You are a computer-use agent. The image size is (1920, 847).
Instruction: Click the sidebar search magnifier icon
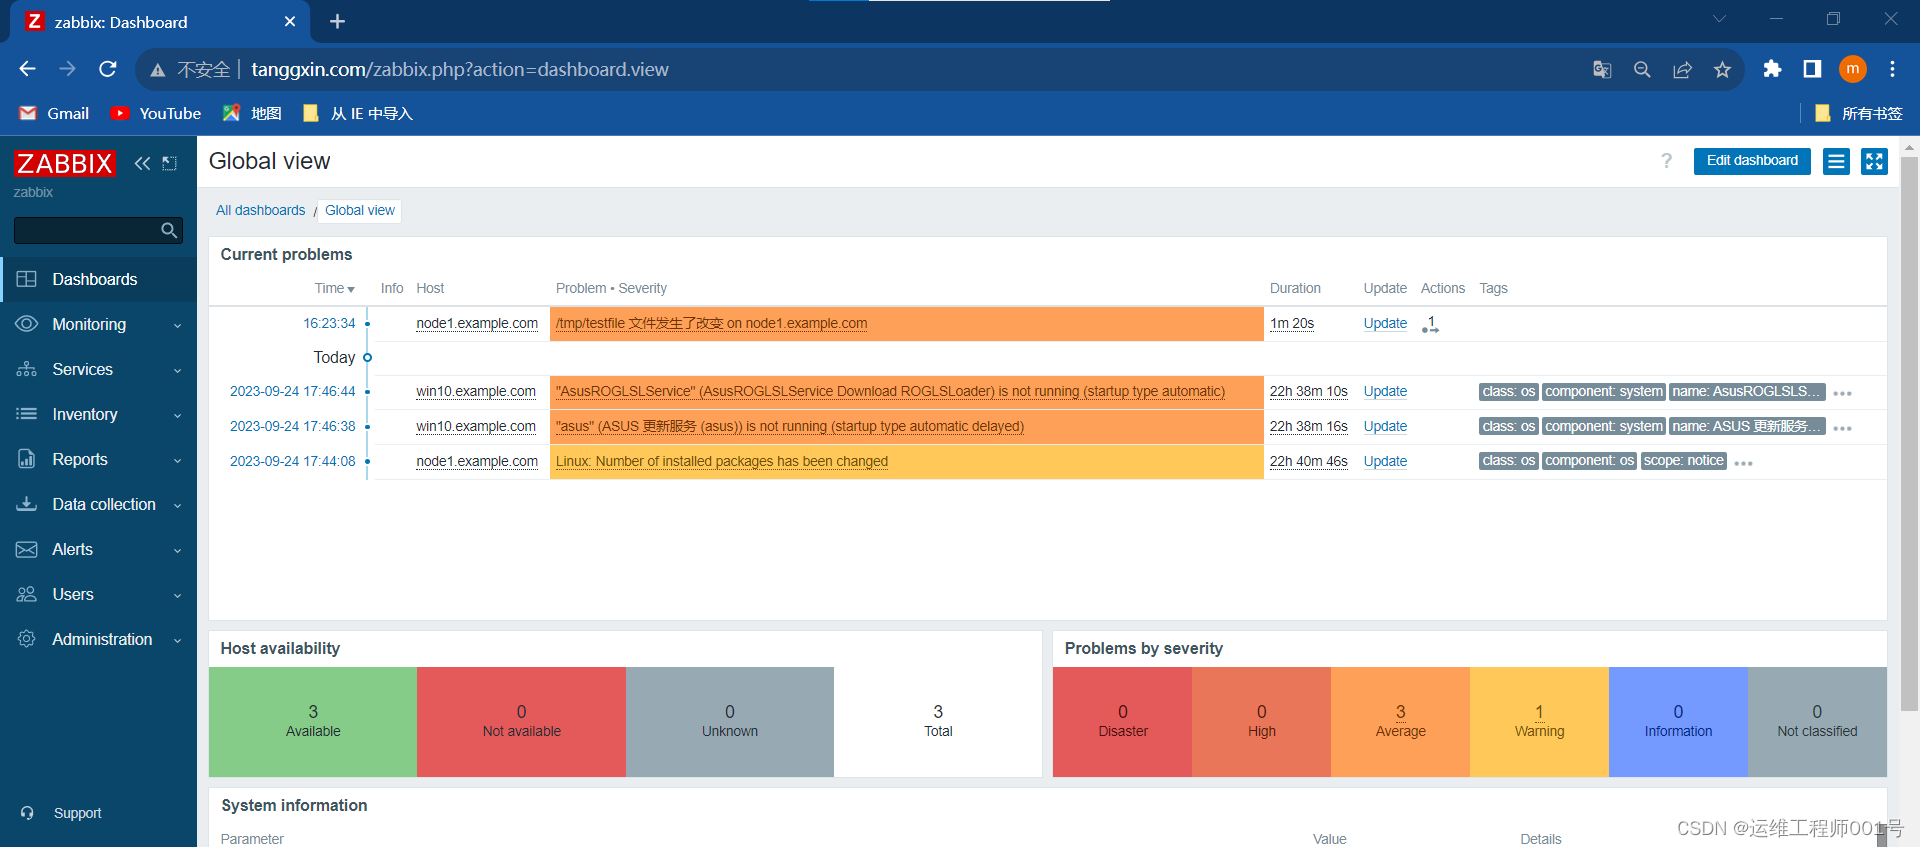pos(169,231)
